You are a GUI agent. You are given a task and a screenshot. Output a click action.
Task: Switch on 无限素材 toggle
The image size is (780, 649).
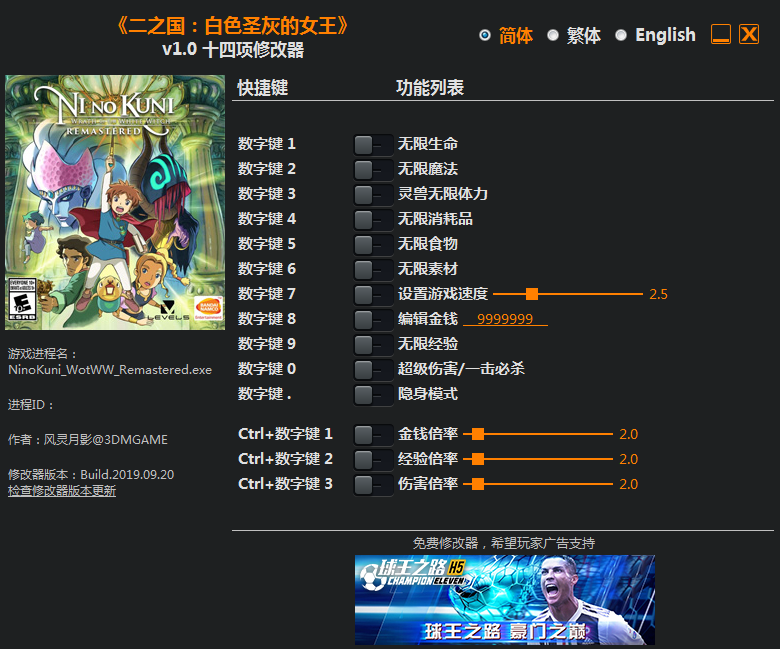(x=373, y=270)
